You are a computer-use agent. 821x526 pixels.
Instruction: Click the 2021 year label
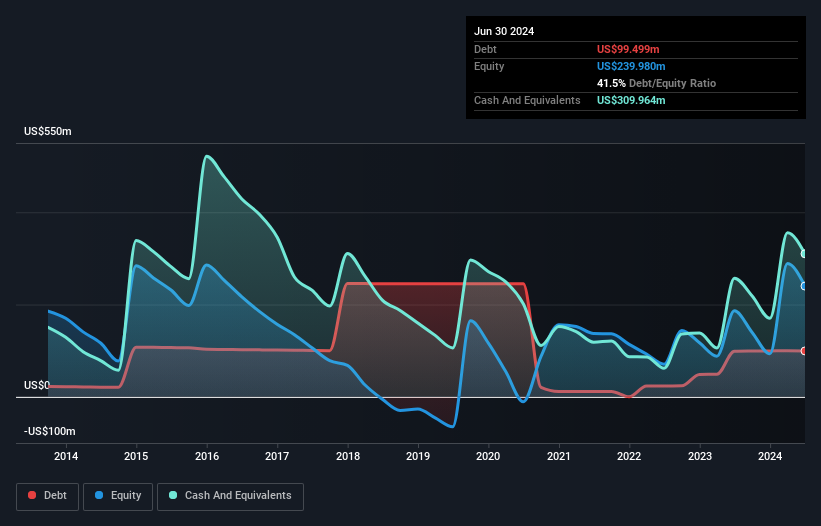pos(559,456)
